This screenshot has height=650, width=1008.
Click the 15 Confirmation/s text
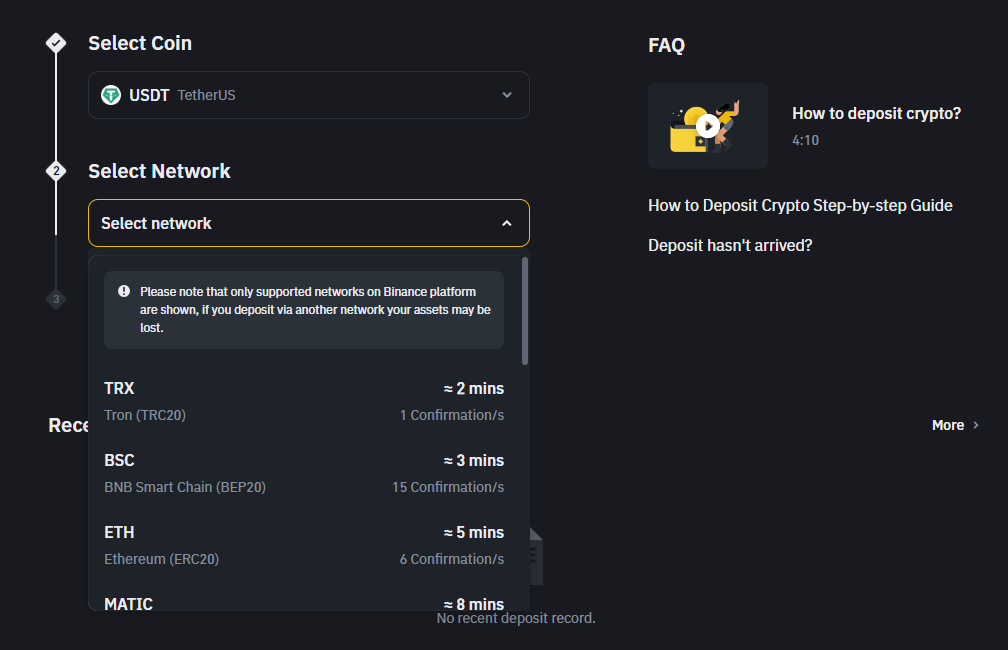pos(448,487)
